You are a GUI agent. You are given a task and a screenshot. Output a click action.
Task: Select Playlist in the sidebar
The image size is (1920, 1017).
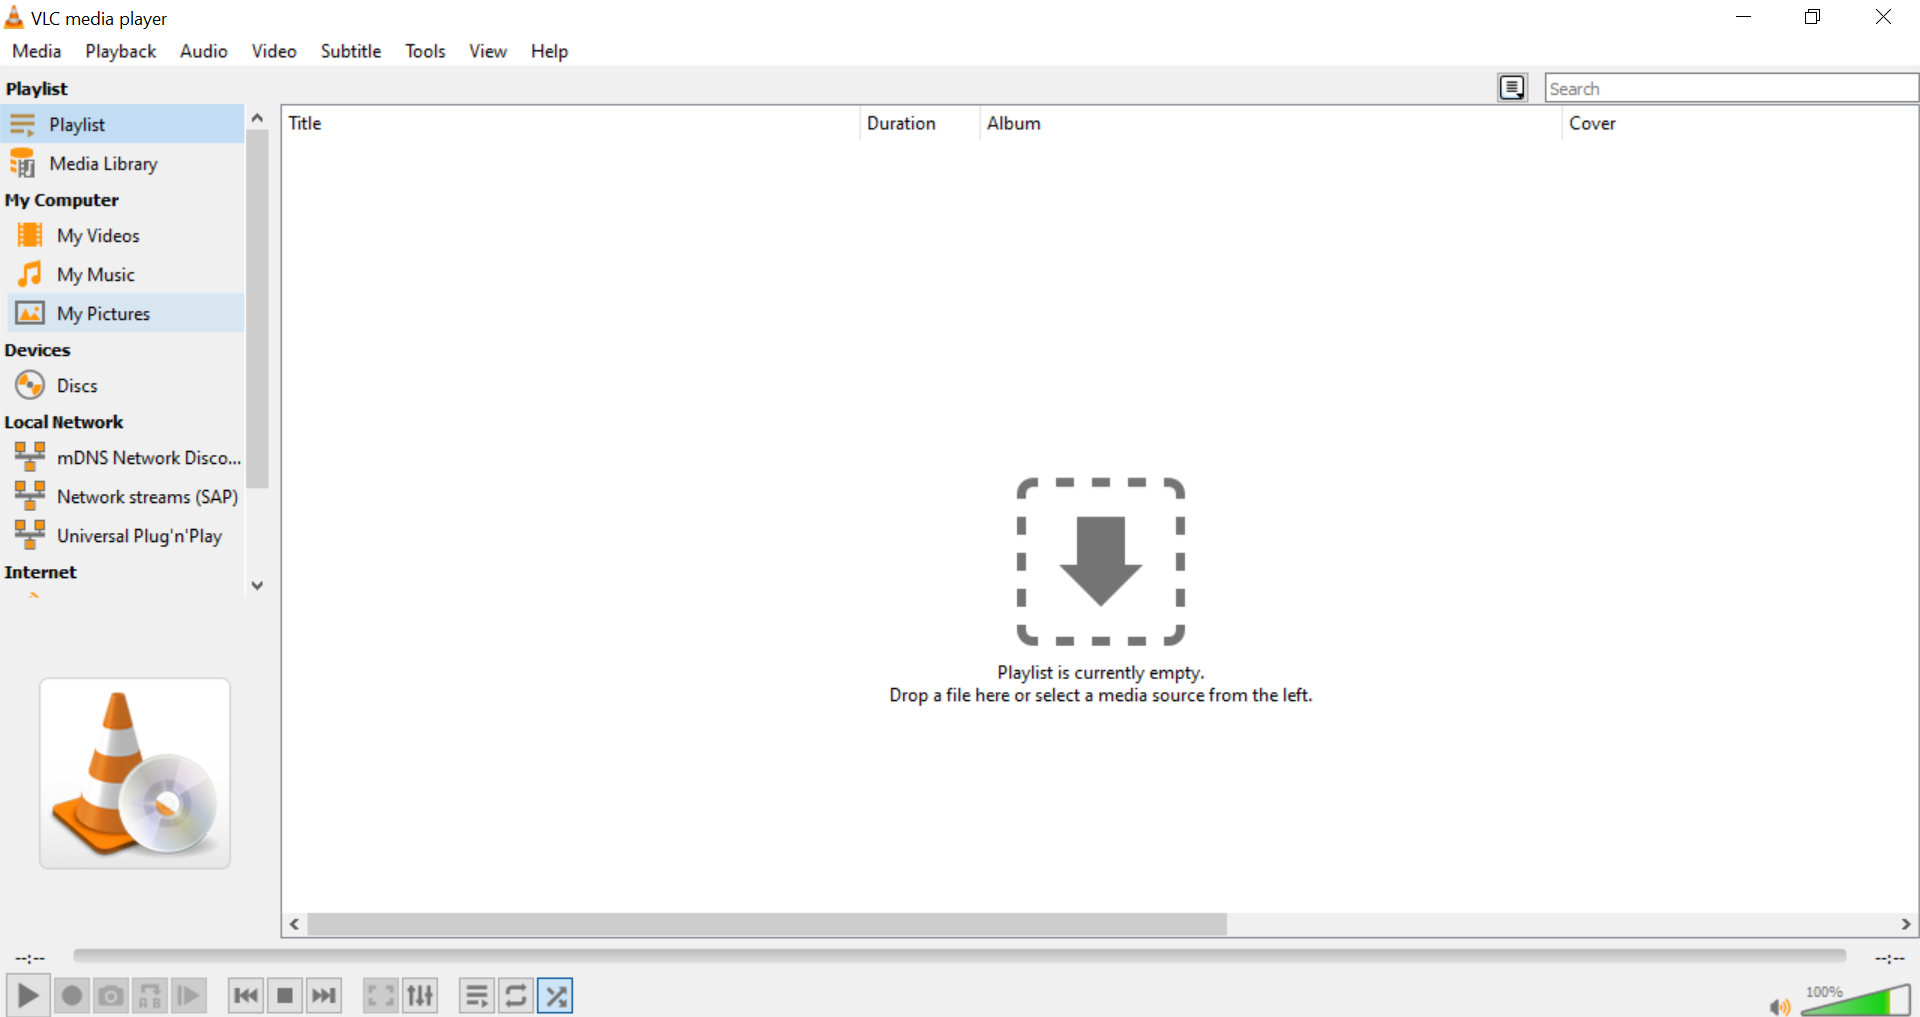(122, 124)
